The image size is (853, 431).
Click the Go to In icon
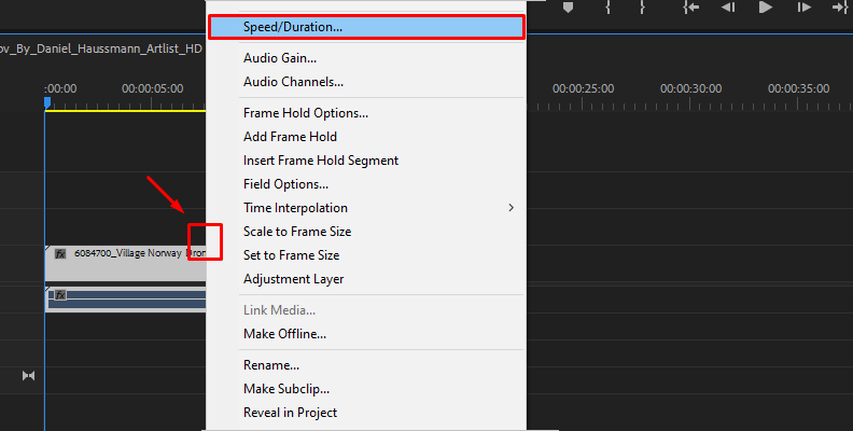(x=691, y=7)
